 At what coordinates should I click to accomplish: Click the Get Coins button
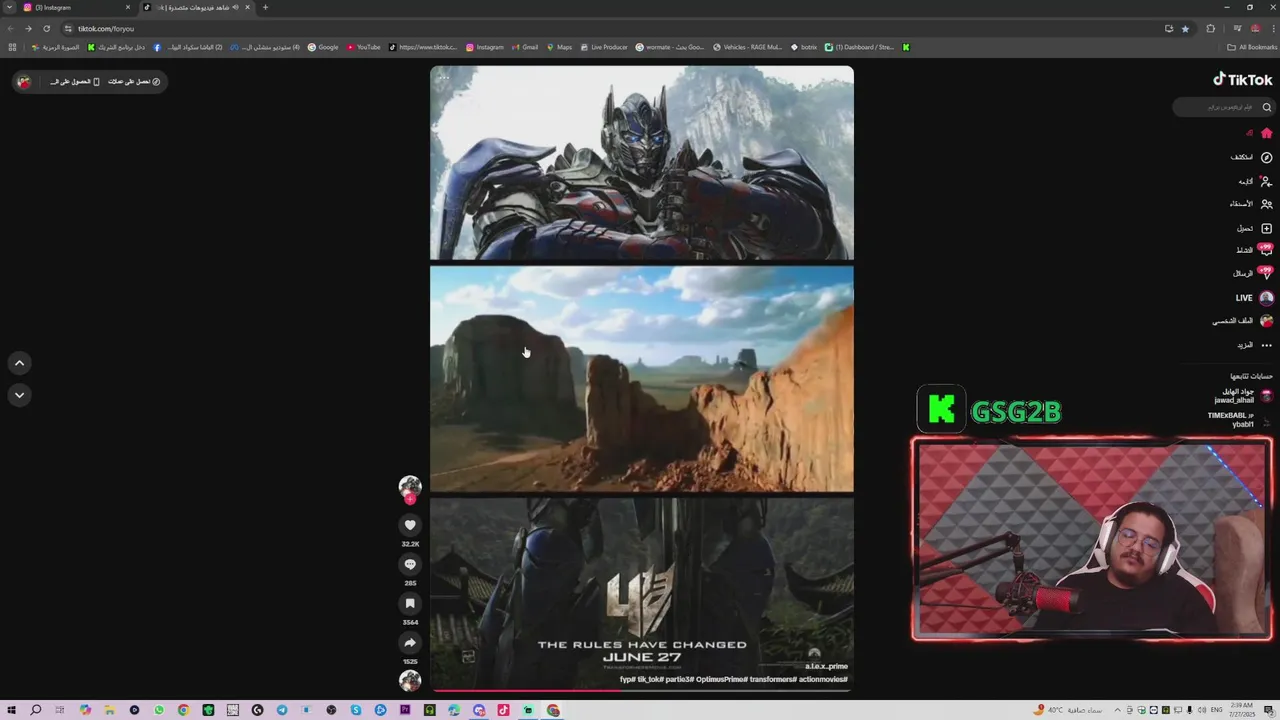click(x=134, y=81)
